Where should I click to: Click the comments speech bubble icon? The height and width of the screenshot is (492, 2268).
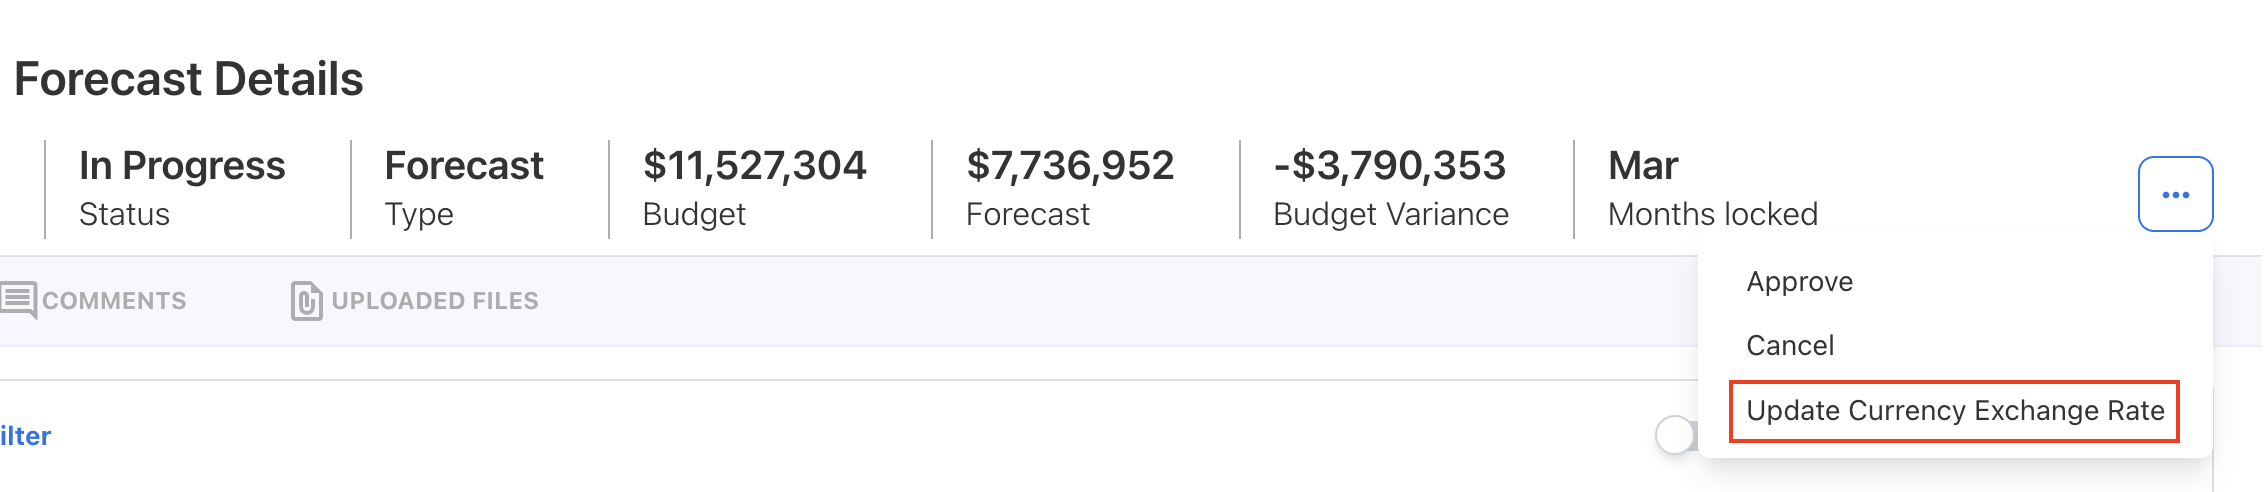[18, 300]
